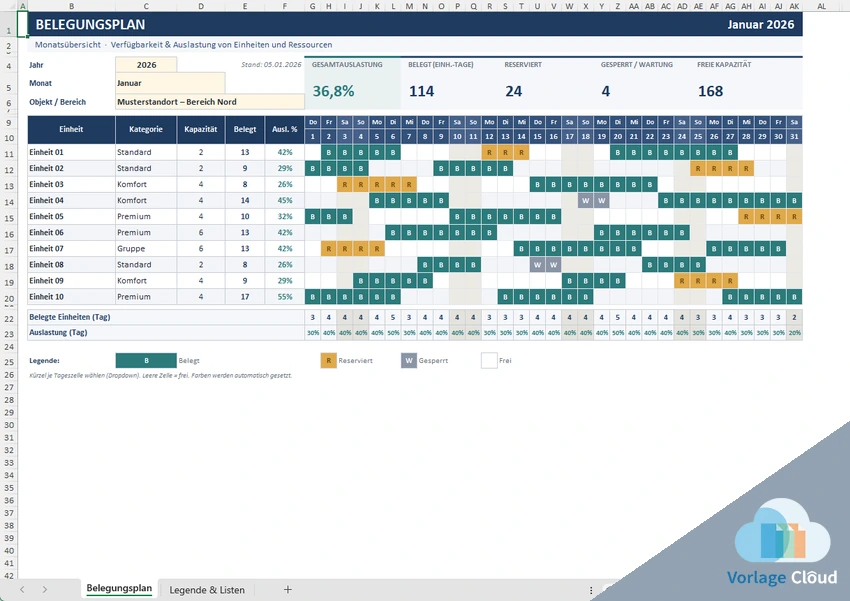
Task: Click the teal Belegt legend swatch
Action: (x=146, y=360)
